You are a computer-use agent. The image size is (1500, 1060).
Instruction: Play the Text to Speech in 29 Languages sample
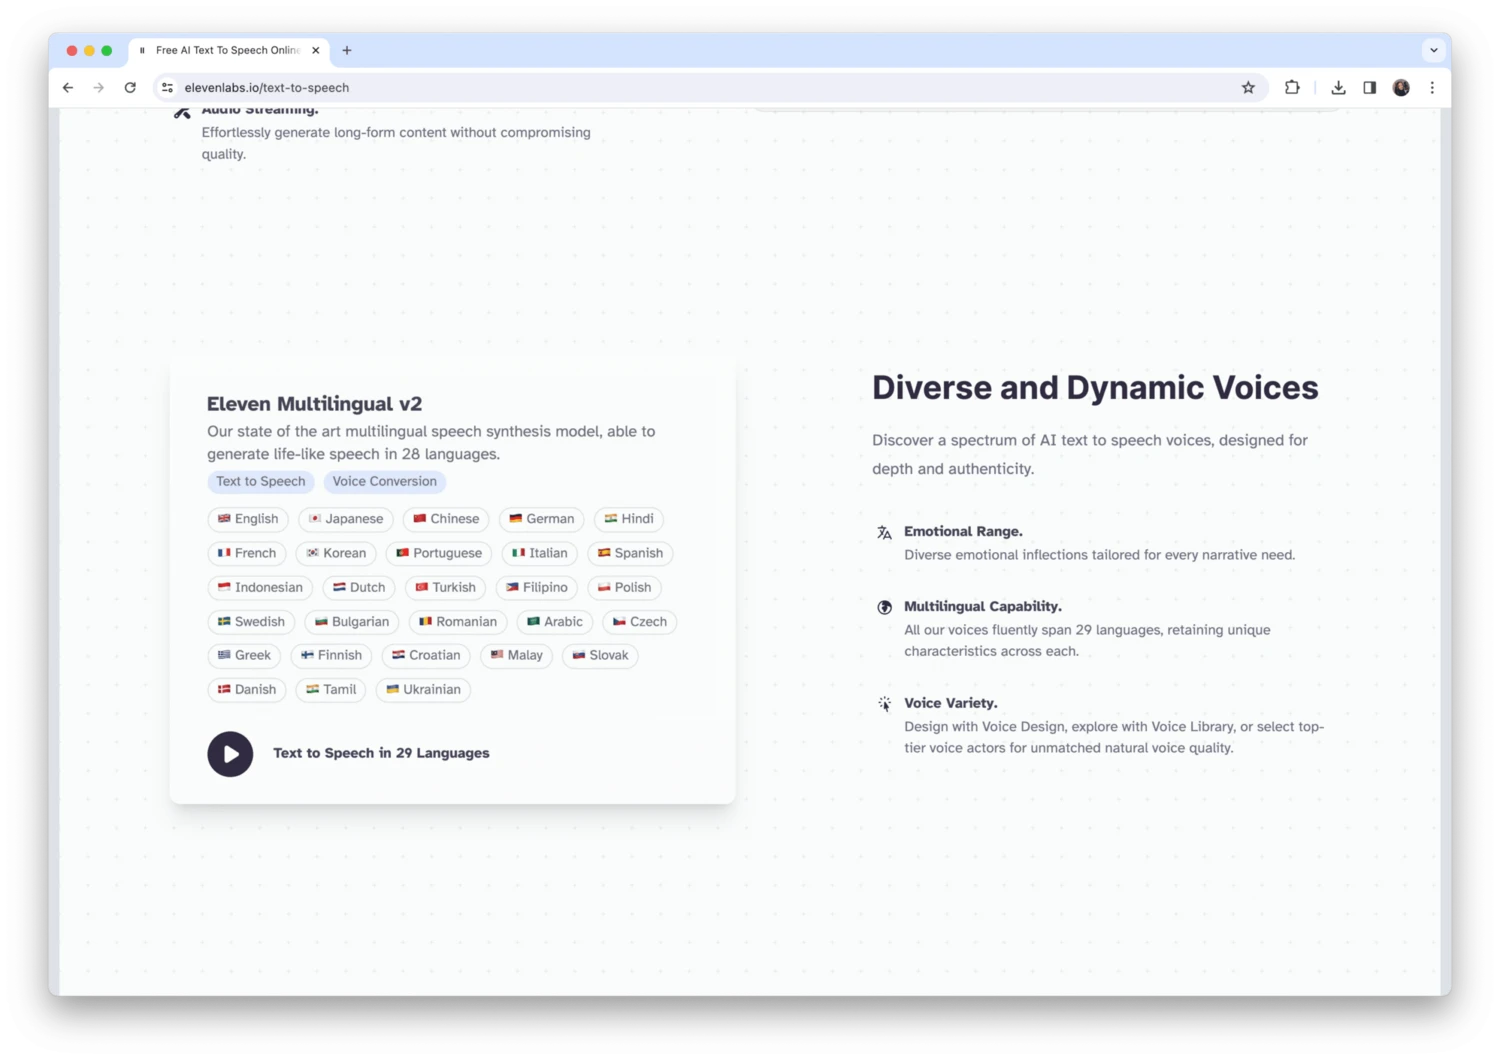(x=230, y=754)
